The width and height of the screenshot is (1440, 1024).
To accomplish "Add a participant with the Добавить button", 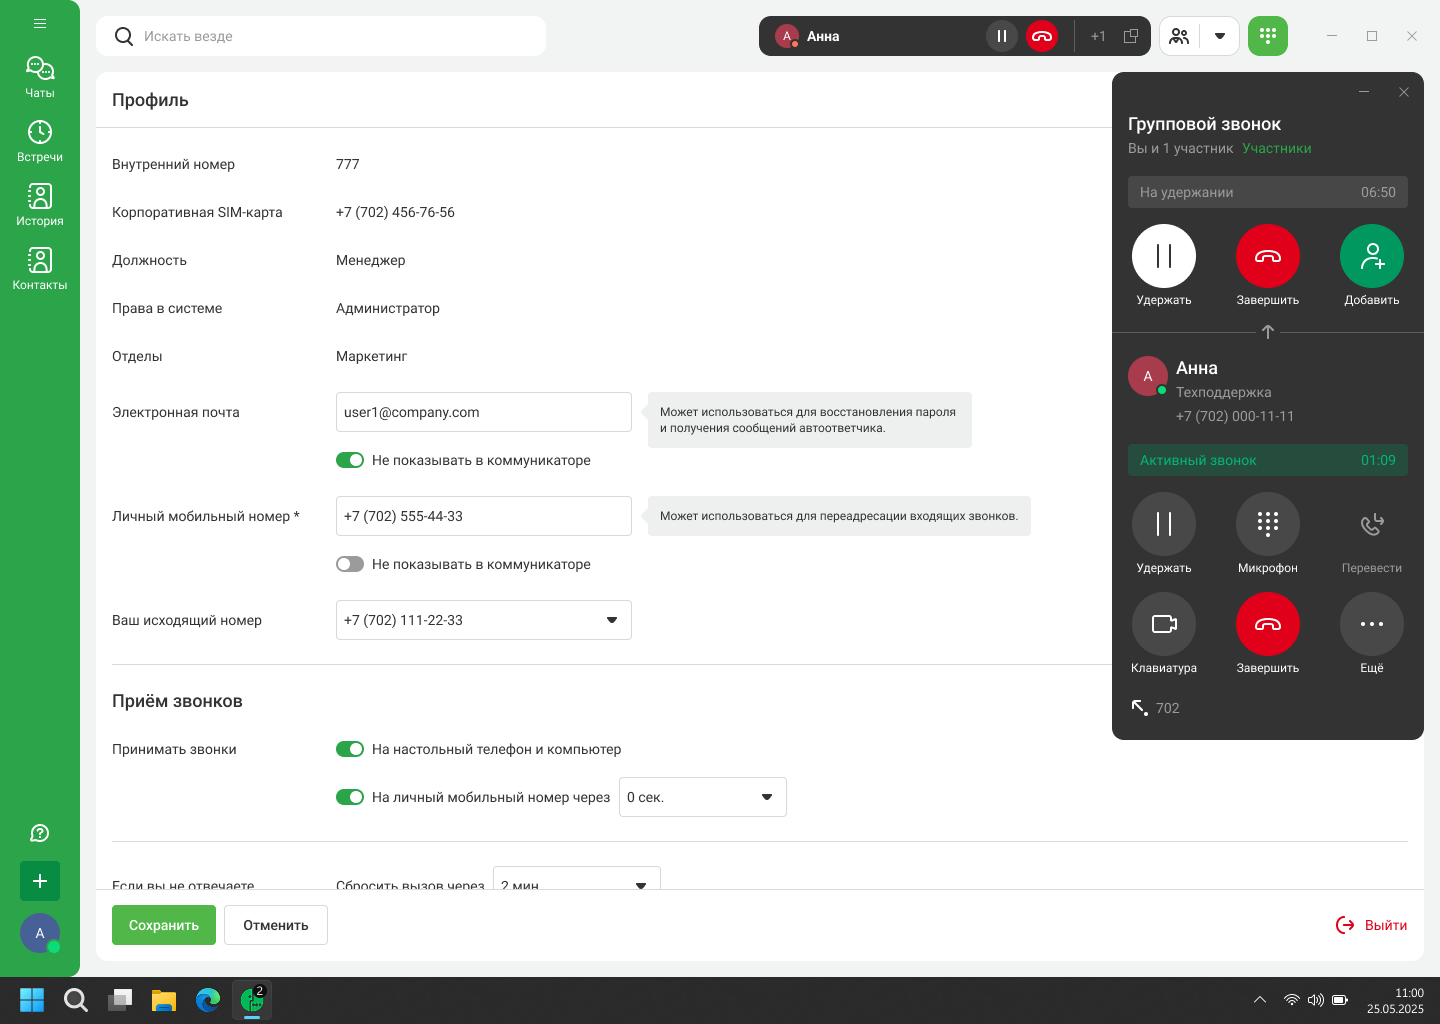I will tap(1371, 257).
